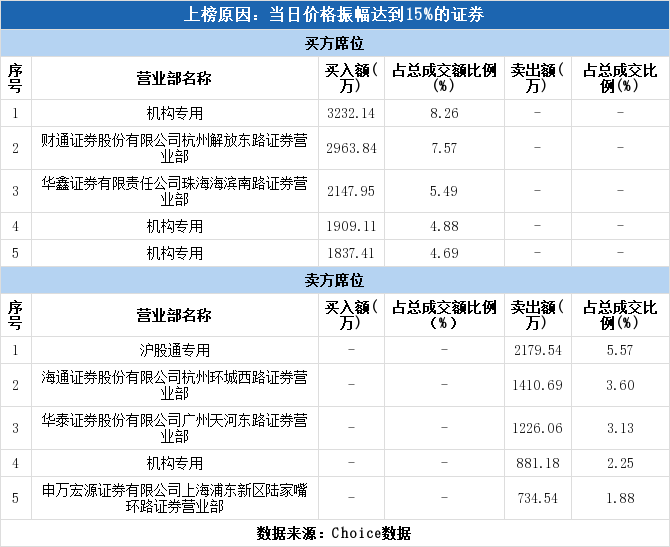Click sell amount 2179.54
Image resolution: width=670 pixels, height=547 pixels.
(538, 350)
